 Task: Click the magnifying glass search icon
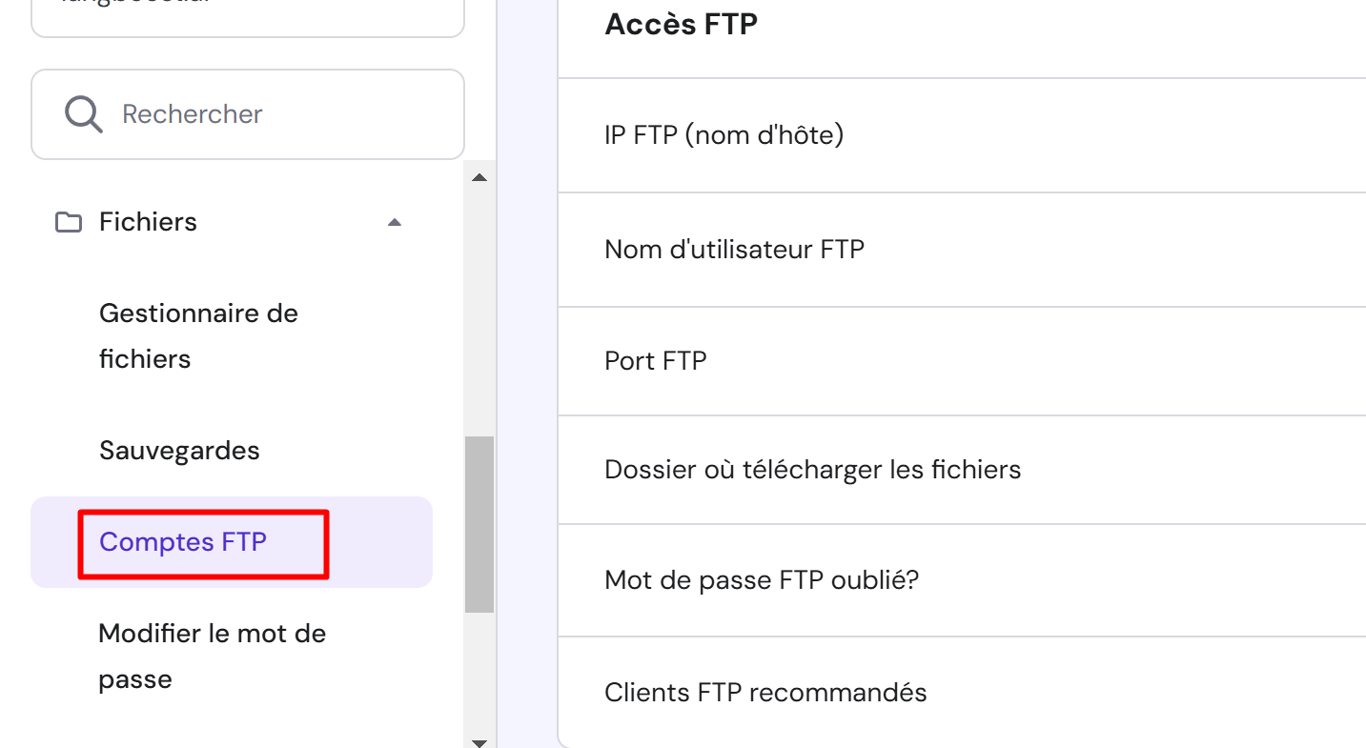point(83,114)
